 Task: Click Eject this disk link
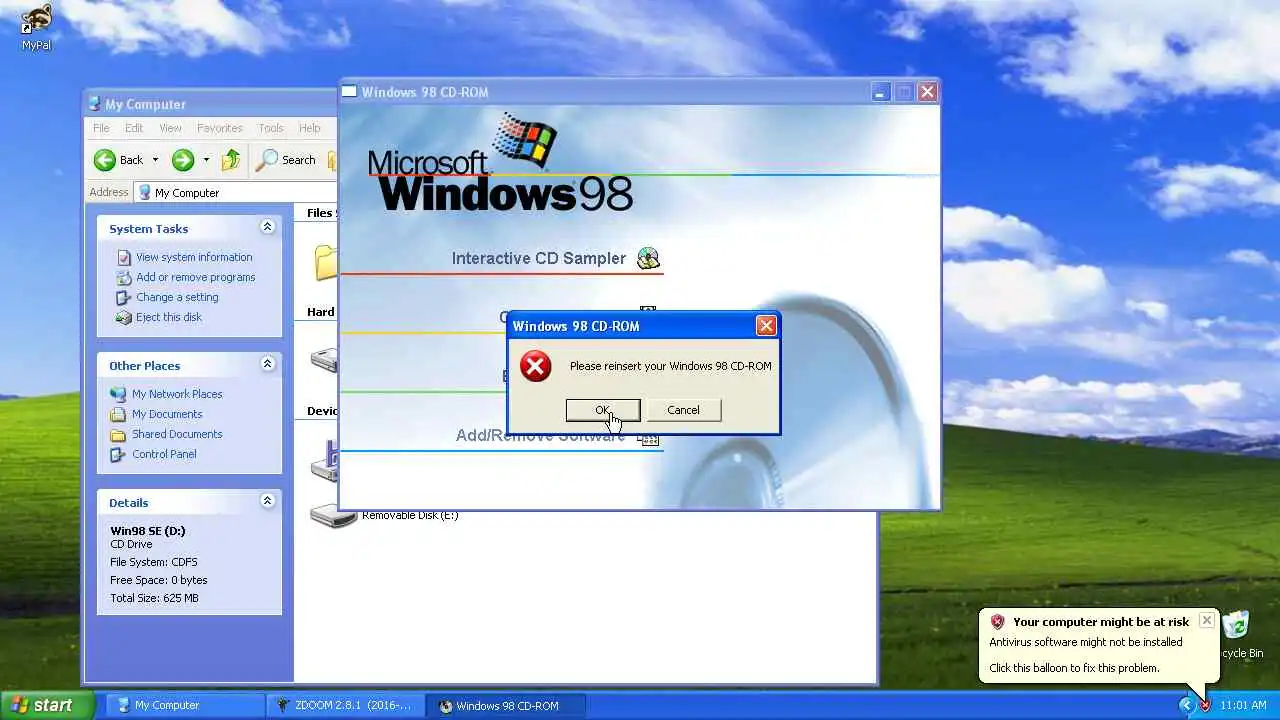(x=169, y=317)
